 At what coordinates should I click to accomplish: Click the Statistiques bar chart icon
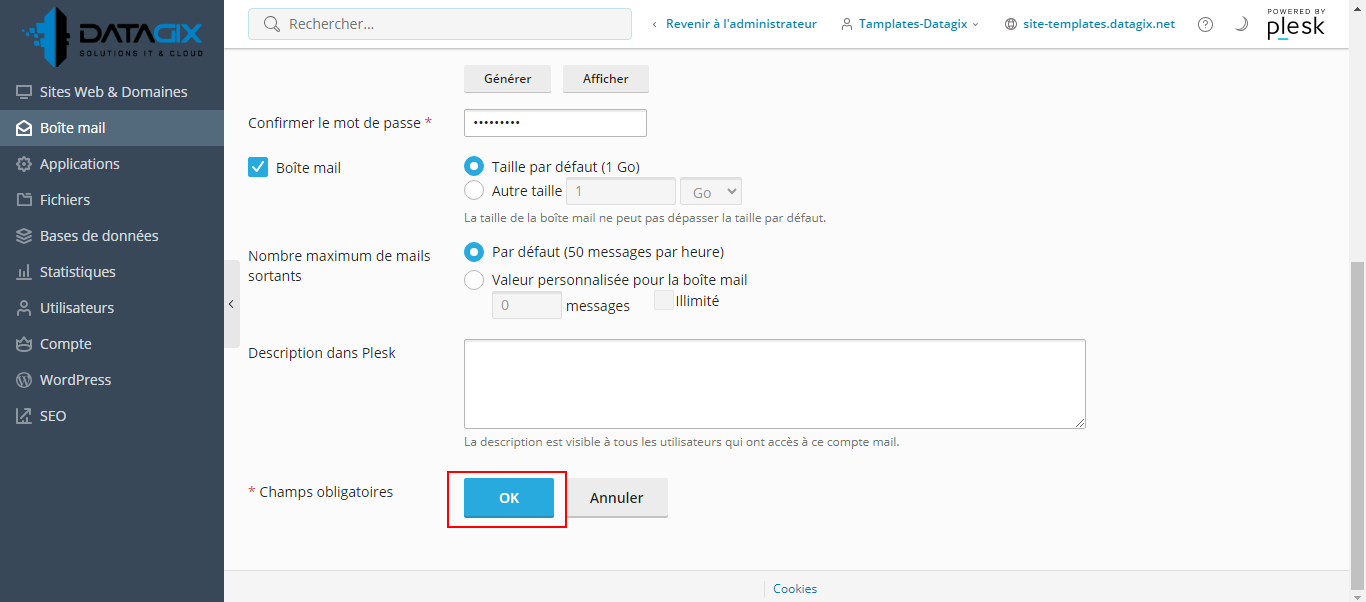[23, 272]
